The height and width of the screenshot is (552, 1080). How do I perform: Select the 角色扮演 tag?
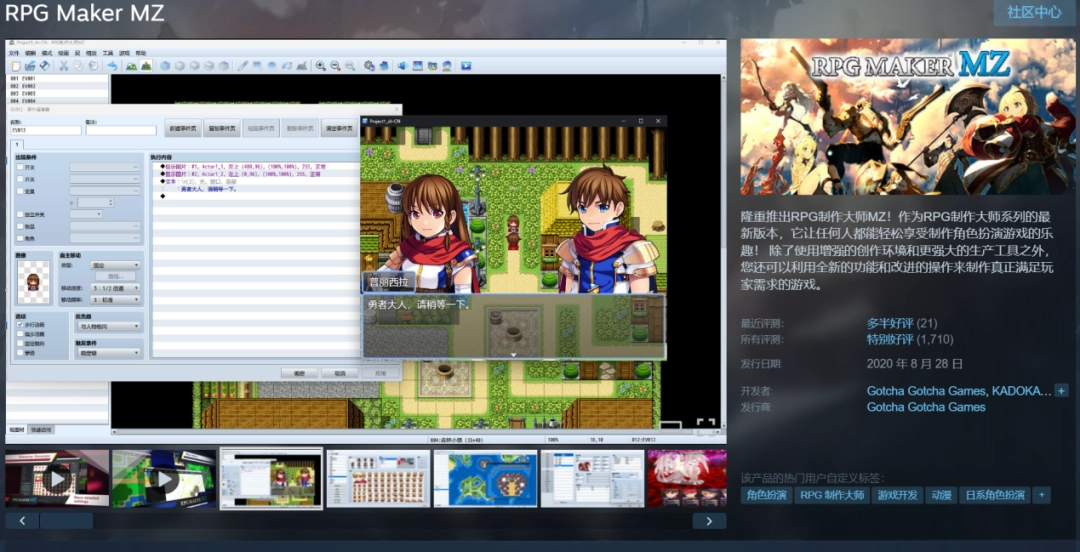tap(767, 495)
